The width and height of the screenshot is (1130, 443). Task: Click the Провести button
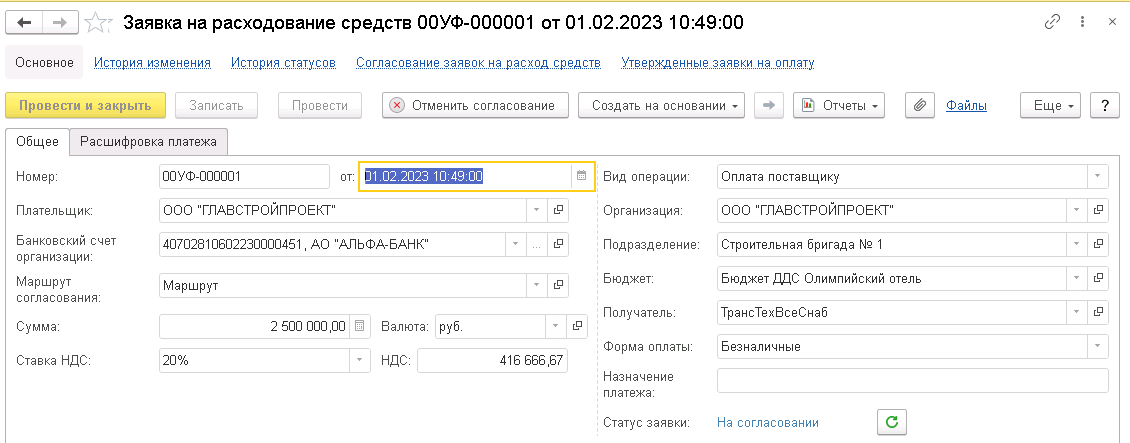[x=319, y=105]
